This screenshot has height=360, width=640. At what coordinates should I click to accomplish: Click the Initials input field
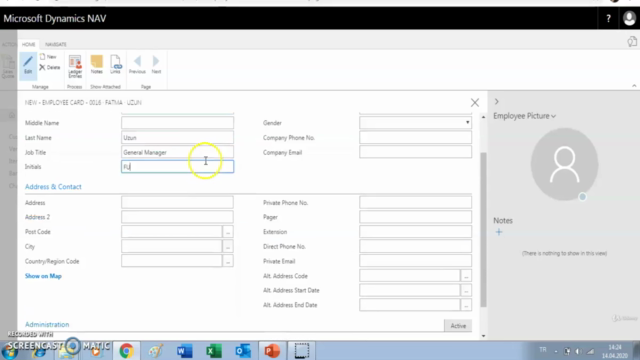pos(178,167)
